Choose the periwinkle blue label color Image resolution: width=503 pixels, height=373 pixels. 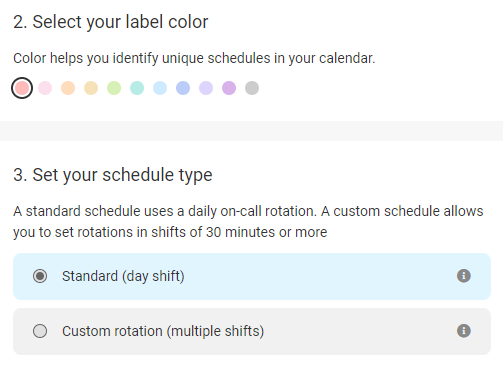click(183, 88)
